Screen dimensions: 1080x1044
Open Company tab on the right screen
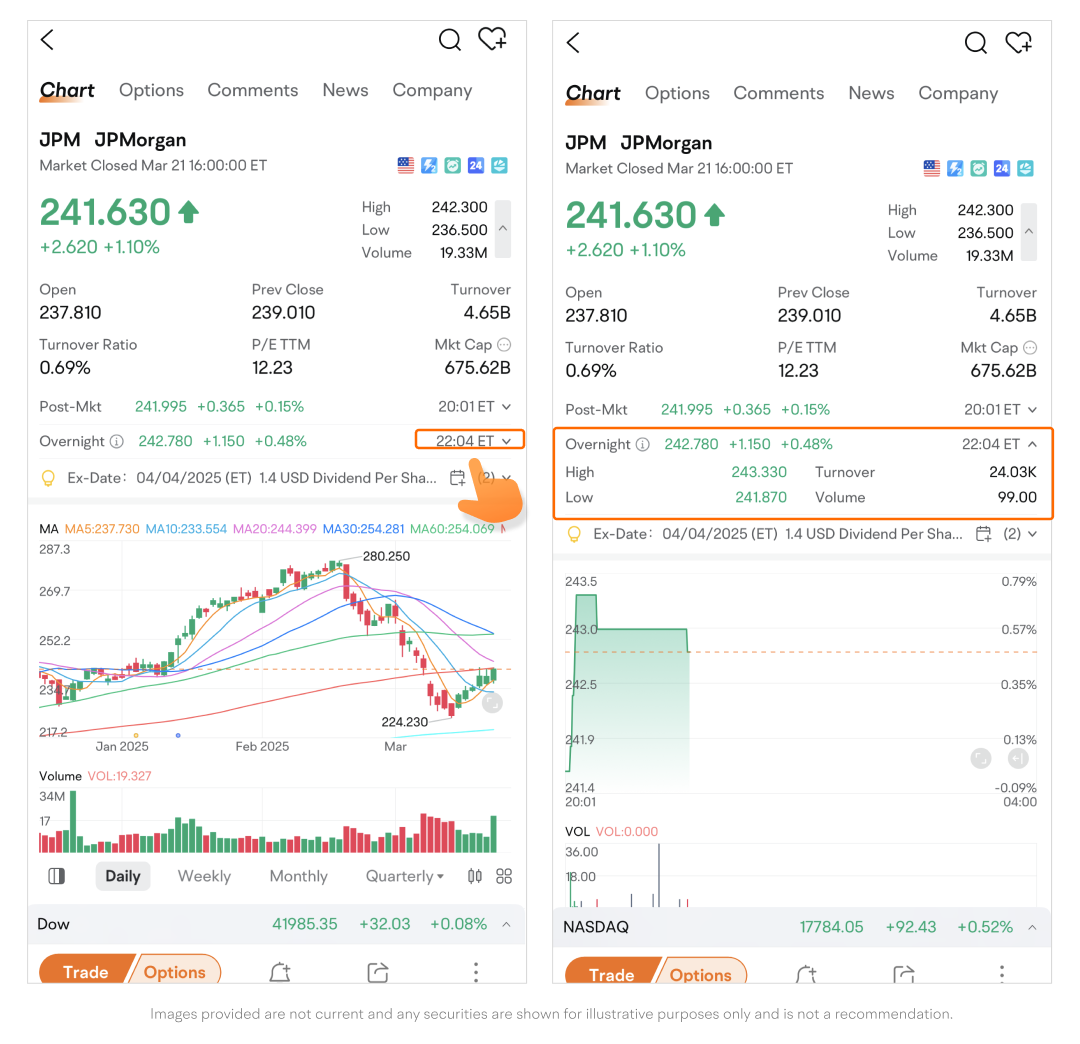coord(958,93)
